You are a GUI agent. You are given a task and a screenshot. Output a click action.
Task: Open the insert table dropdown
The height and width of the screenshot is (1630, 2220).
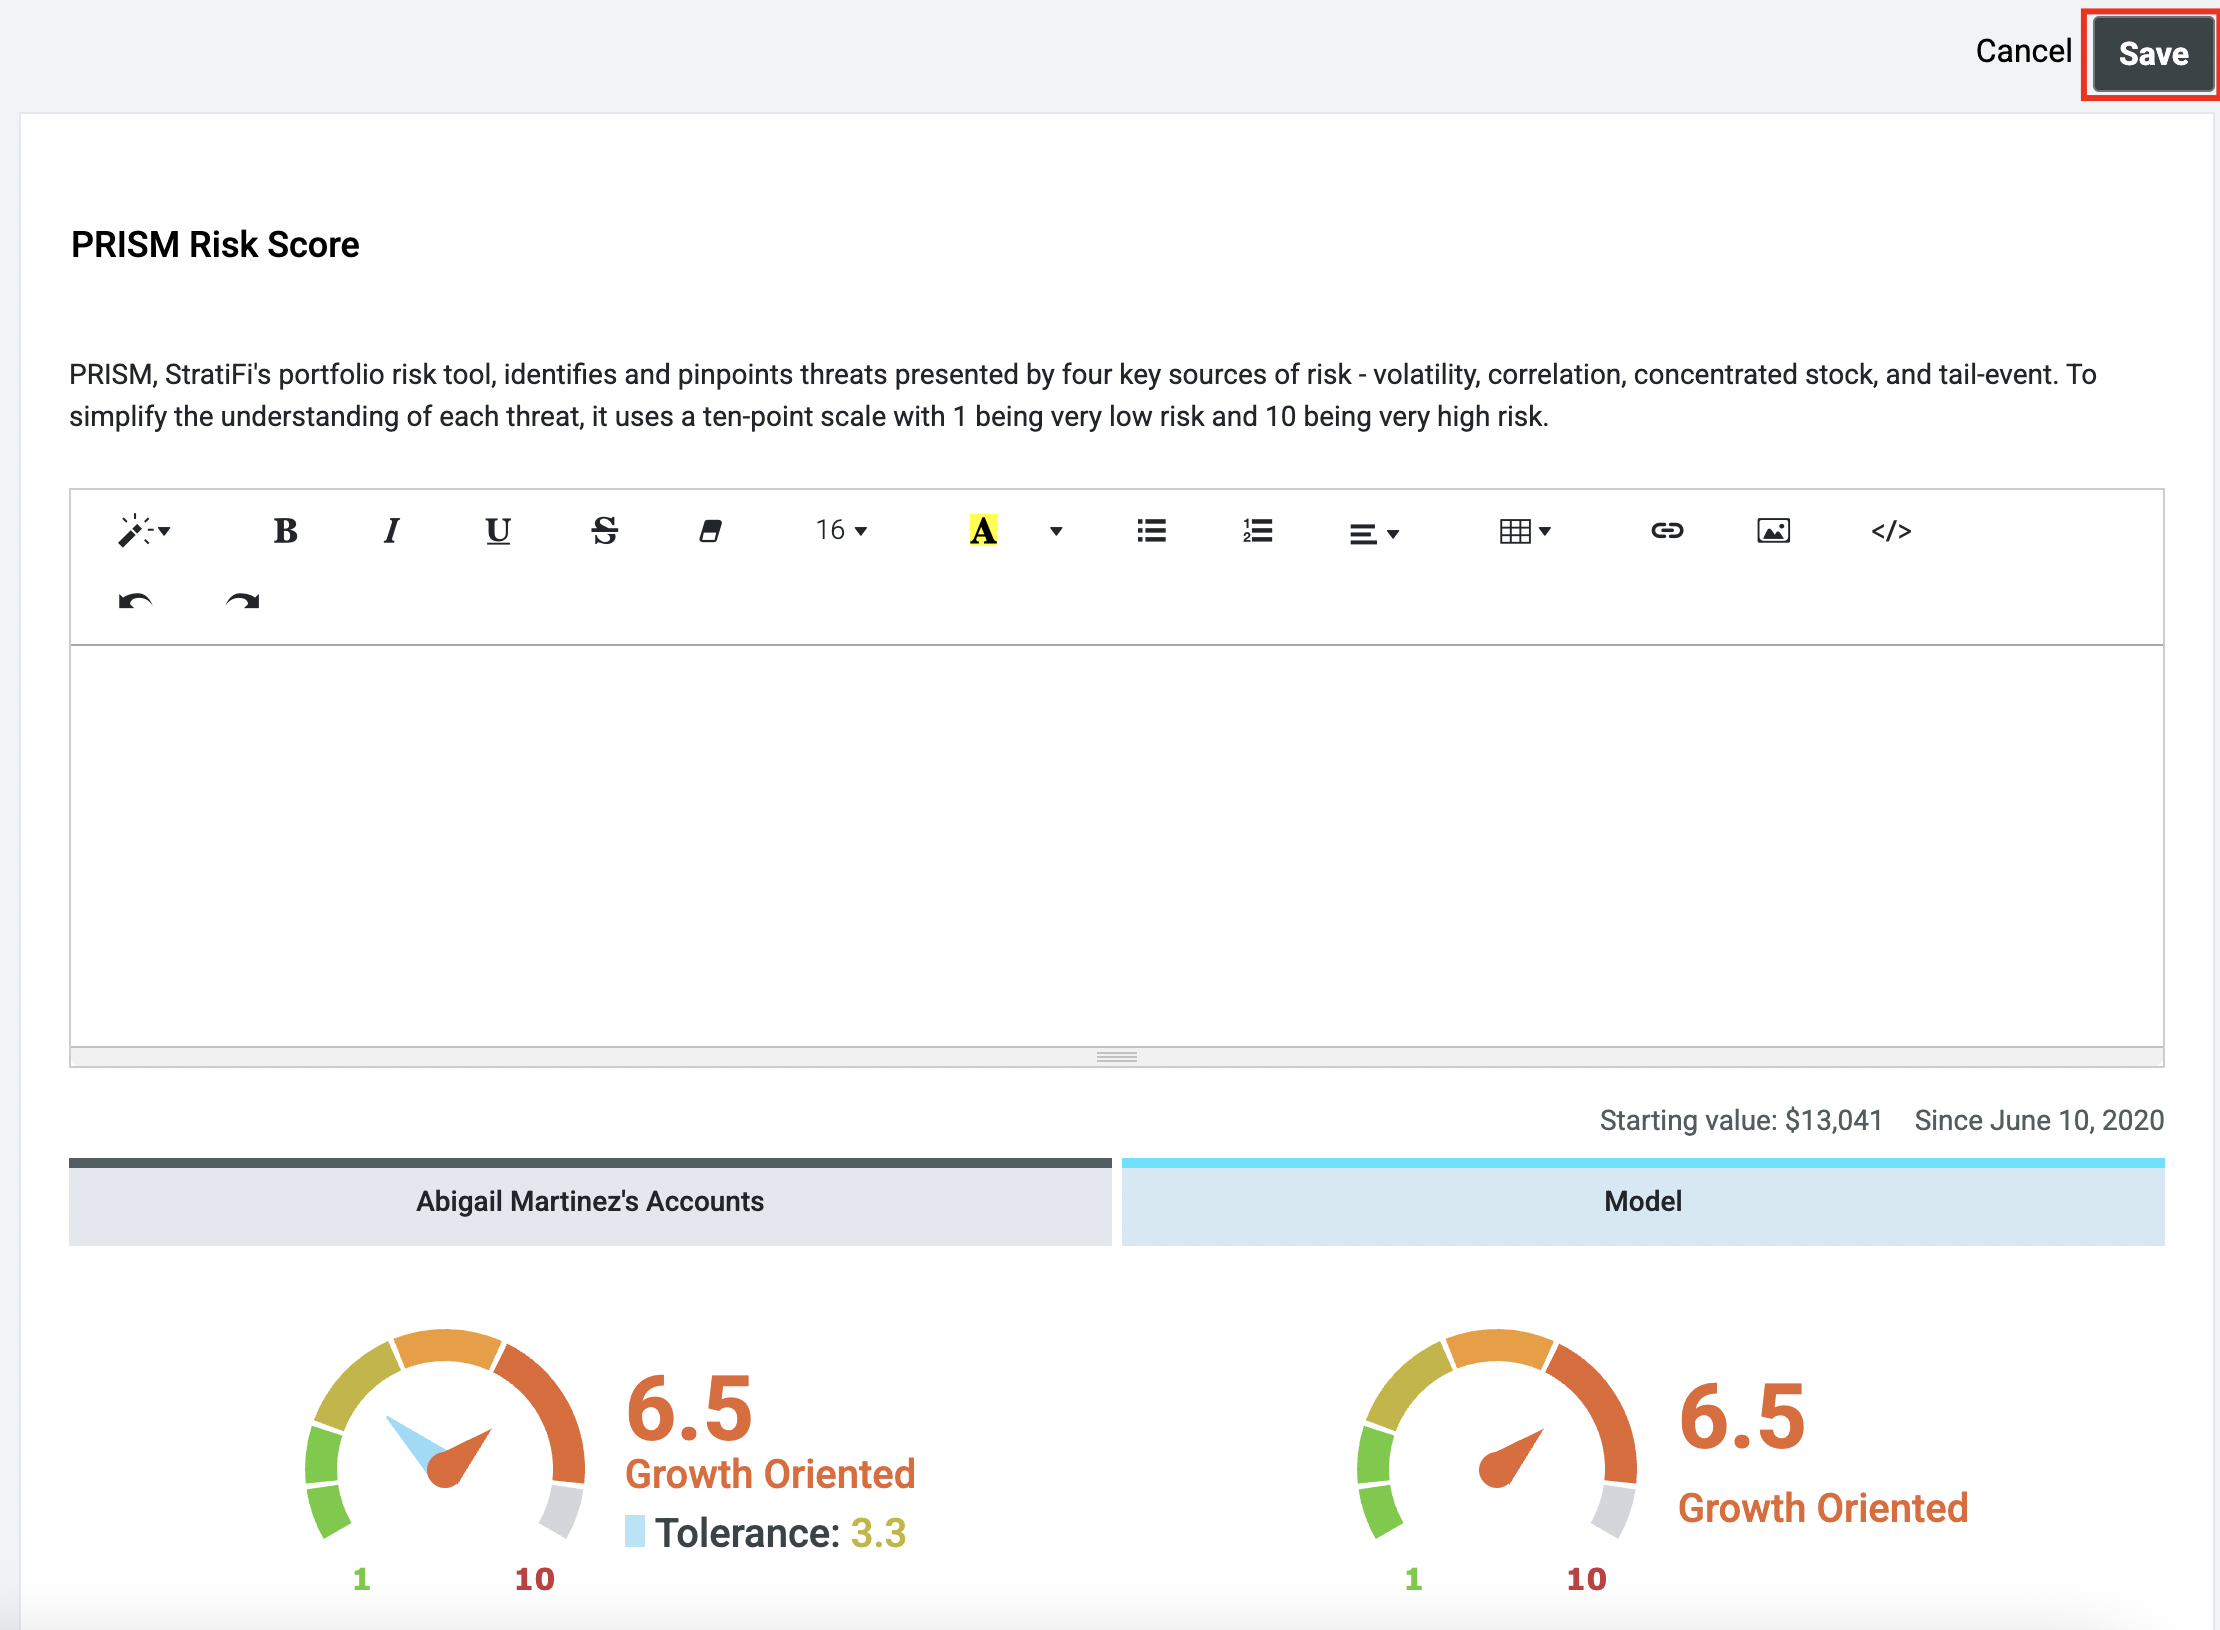1525,530
